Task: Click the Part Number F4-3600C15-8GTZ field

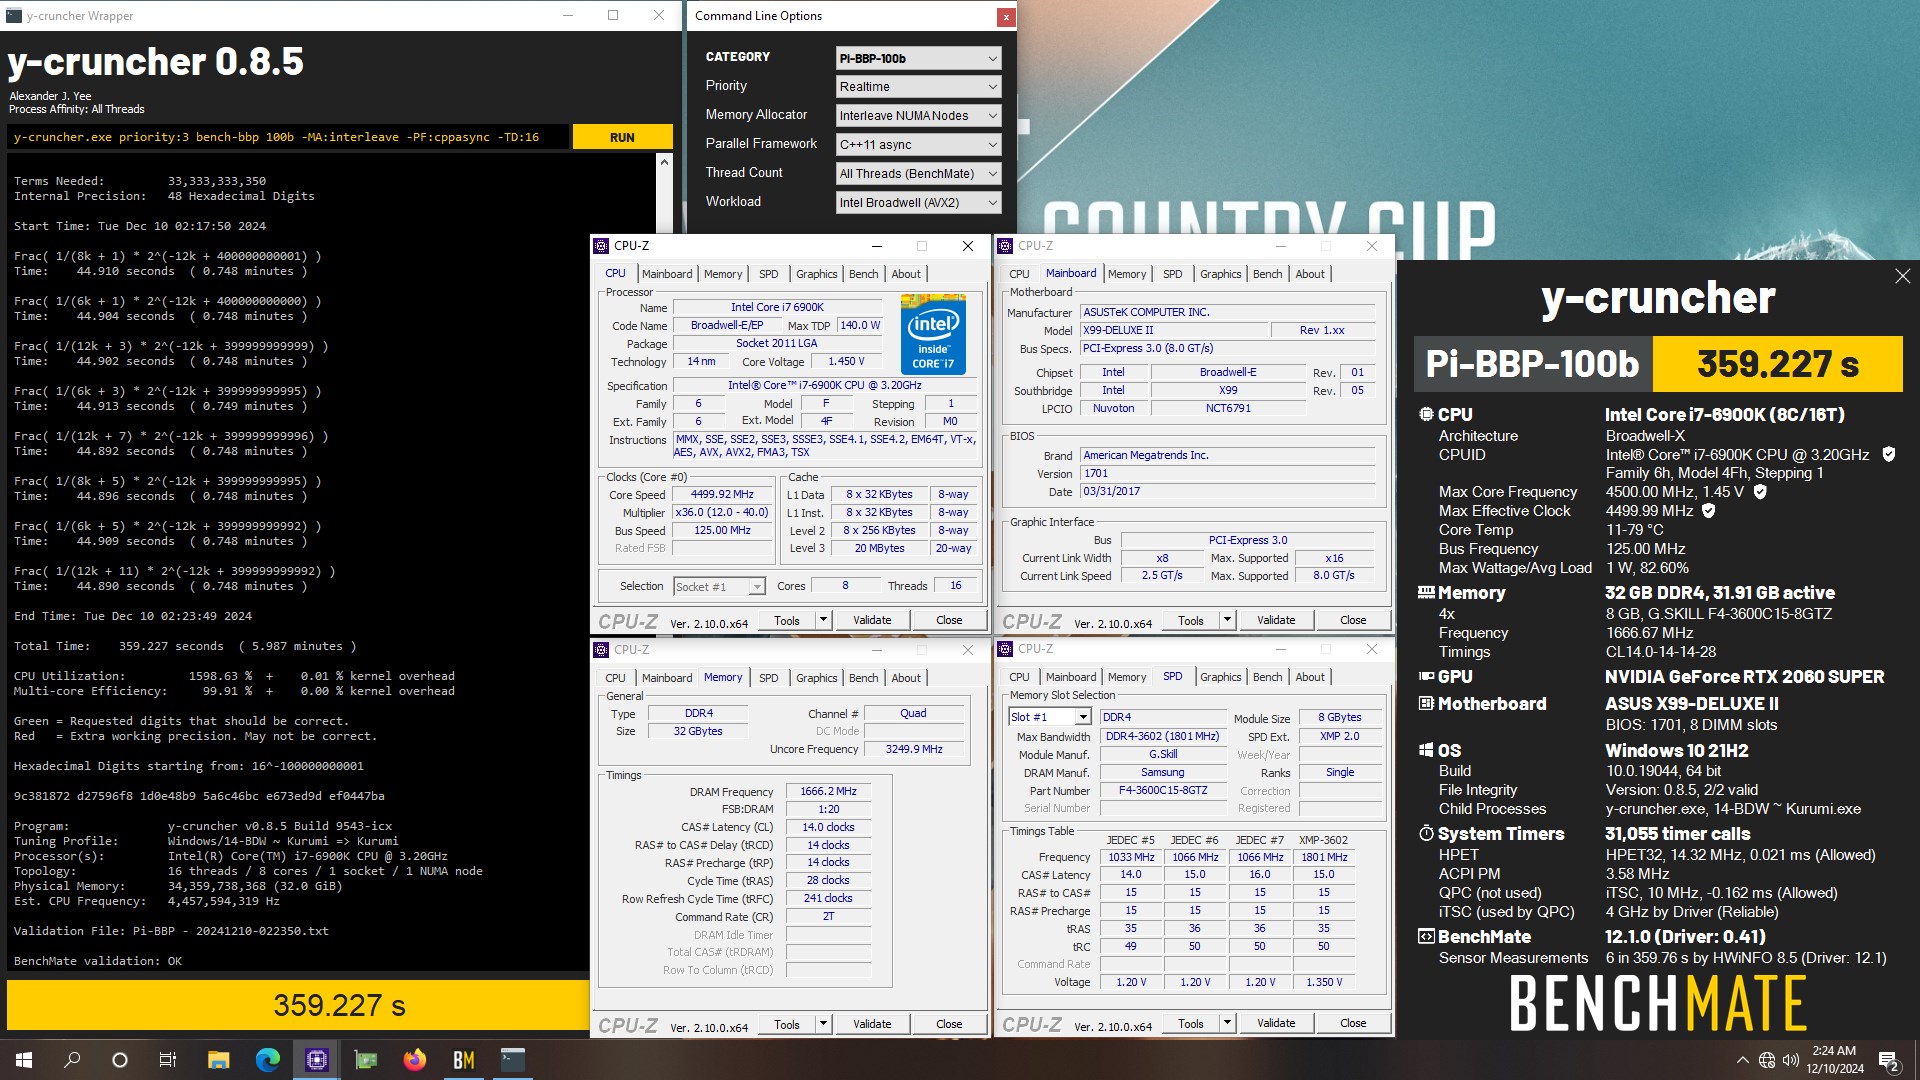Action: pyautogui.click(x=1162, y=790)
